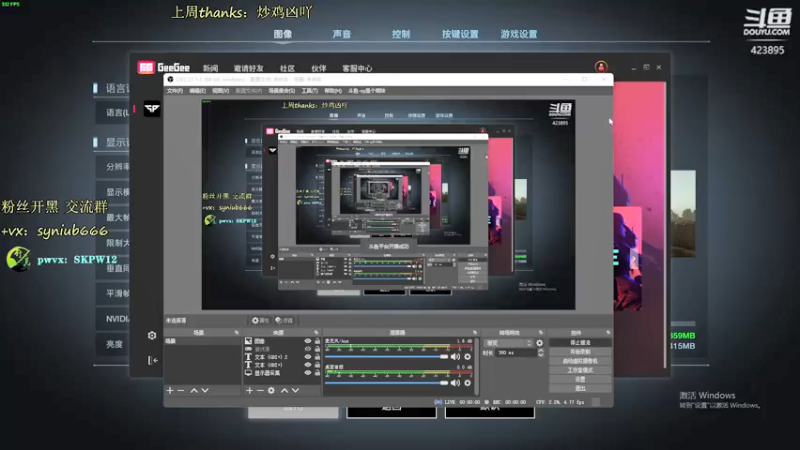
Task: Click the GeeGee user avatar icon
Action: tap(601, 67)
